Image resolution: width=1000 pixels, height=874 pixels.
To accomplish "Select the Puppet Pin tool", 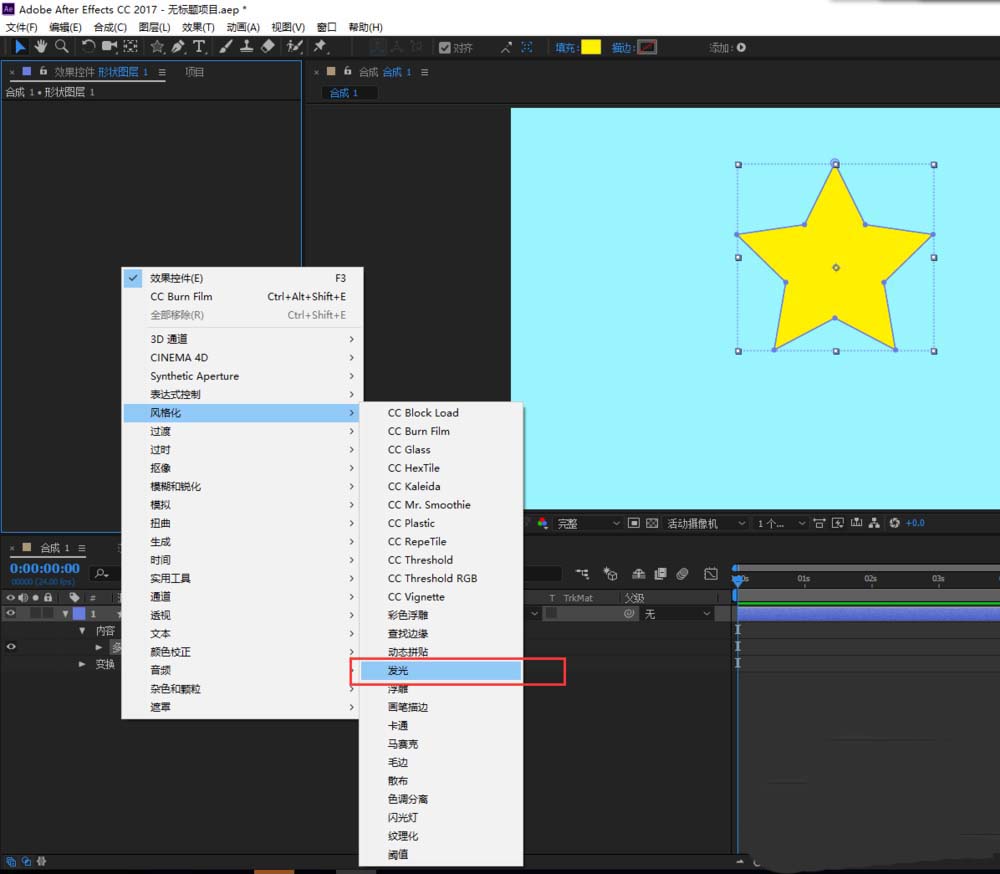I will tap(320, 47).
